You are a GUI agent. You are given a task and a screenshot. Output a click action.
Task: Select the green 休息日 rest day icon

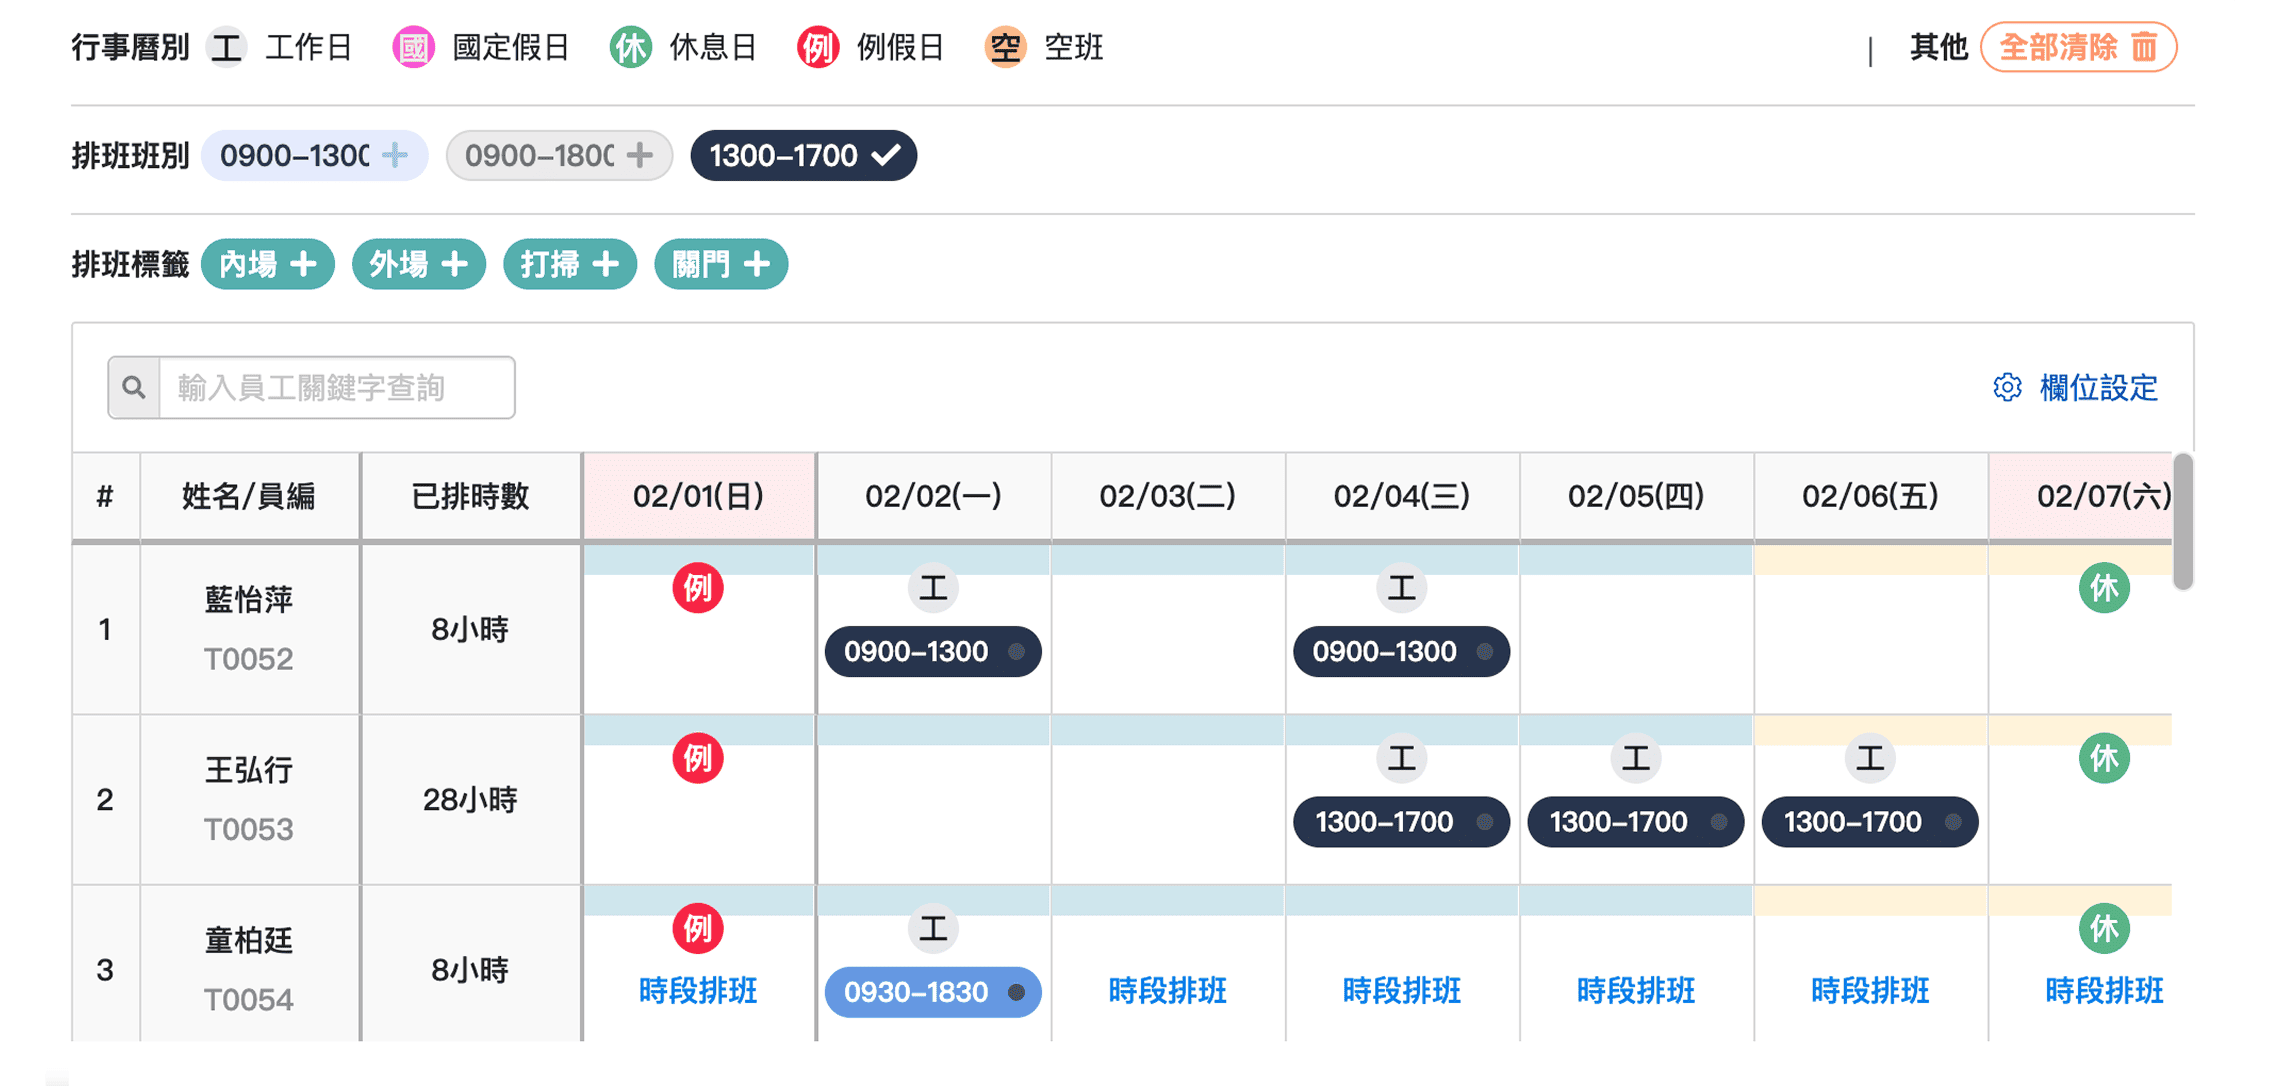tap(630, 47)
